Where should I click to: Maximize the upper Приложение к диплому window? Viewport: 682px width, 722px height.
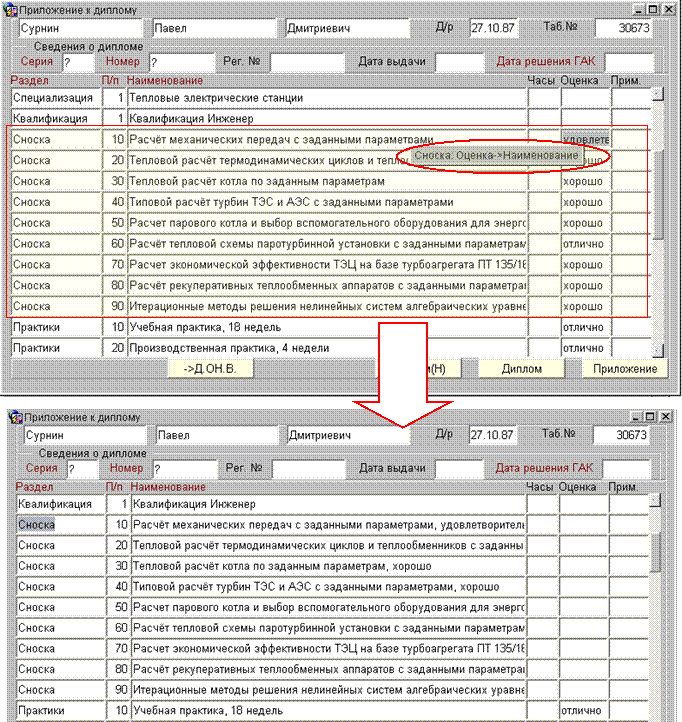click(653, 9)
